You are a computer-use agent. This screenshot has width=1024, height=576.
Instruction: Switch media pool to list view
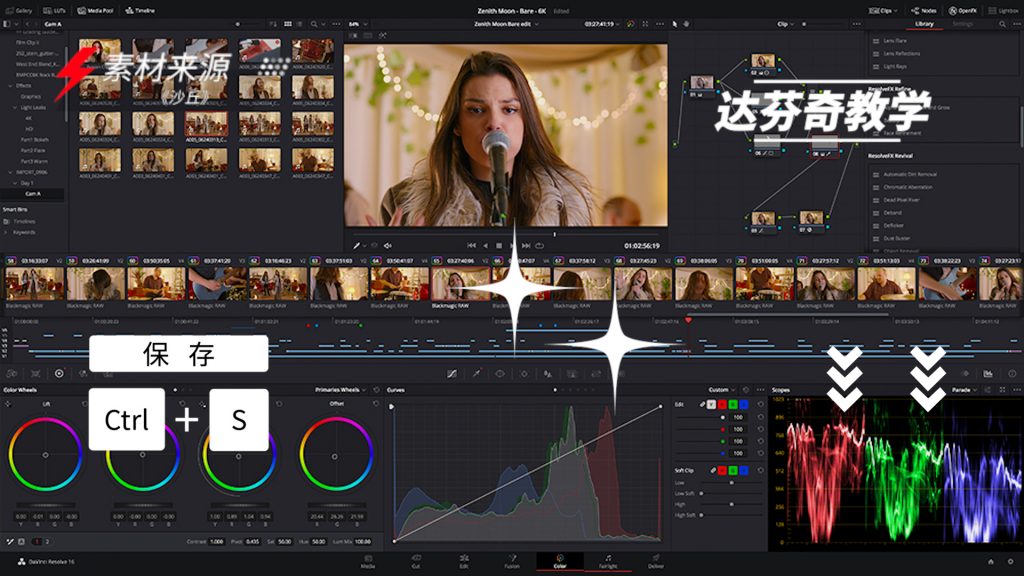299,24
